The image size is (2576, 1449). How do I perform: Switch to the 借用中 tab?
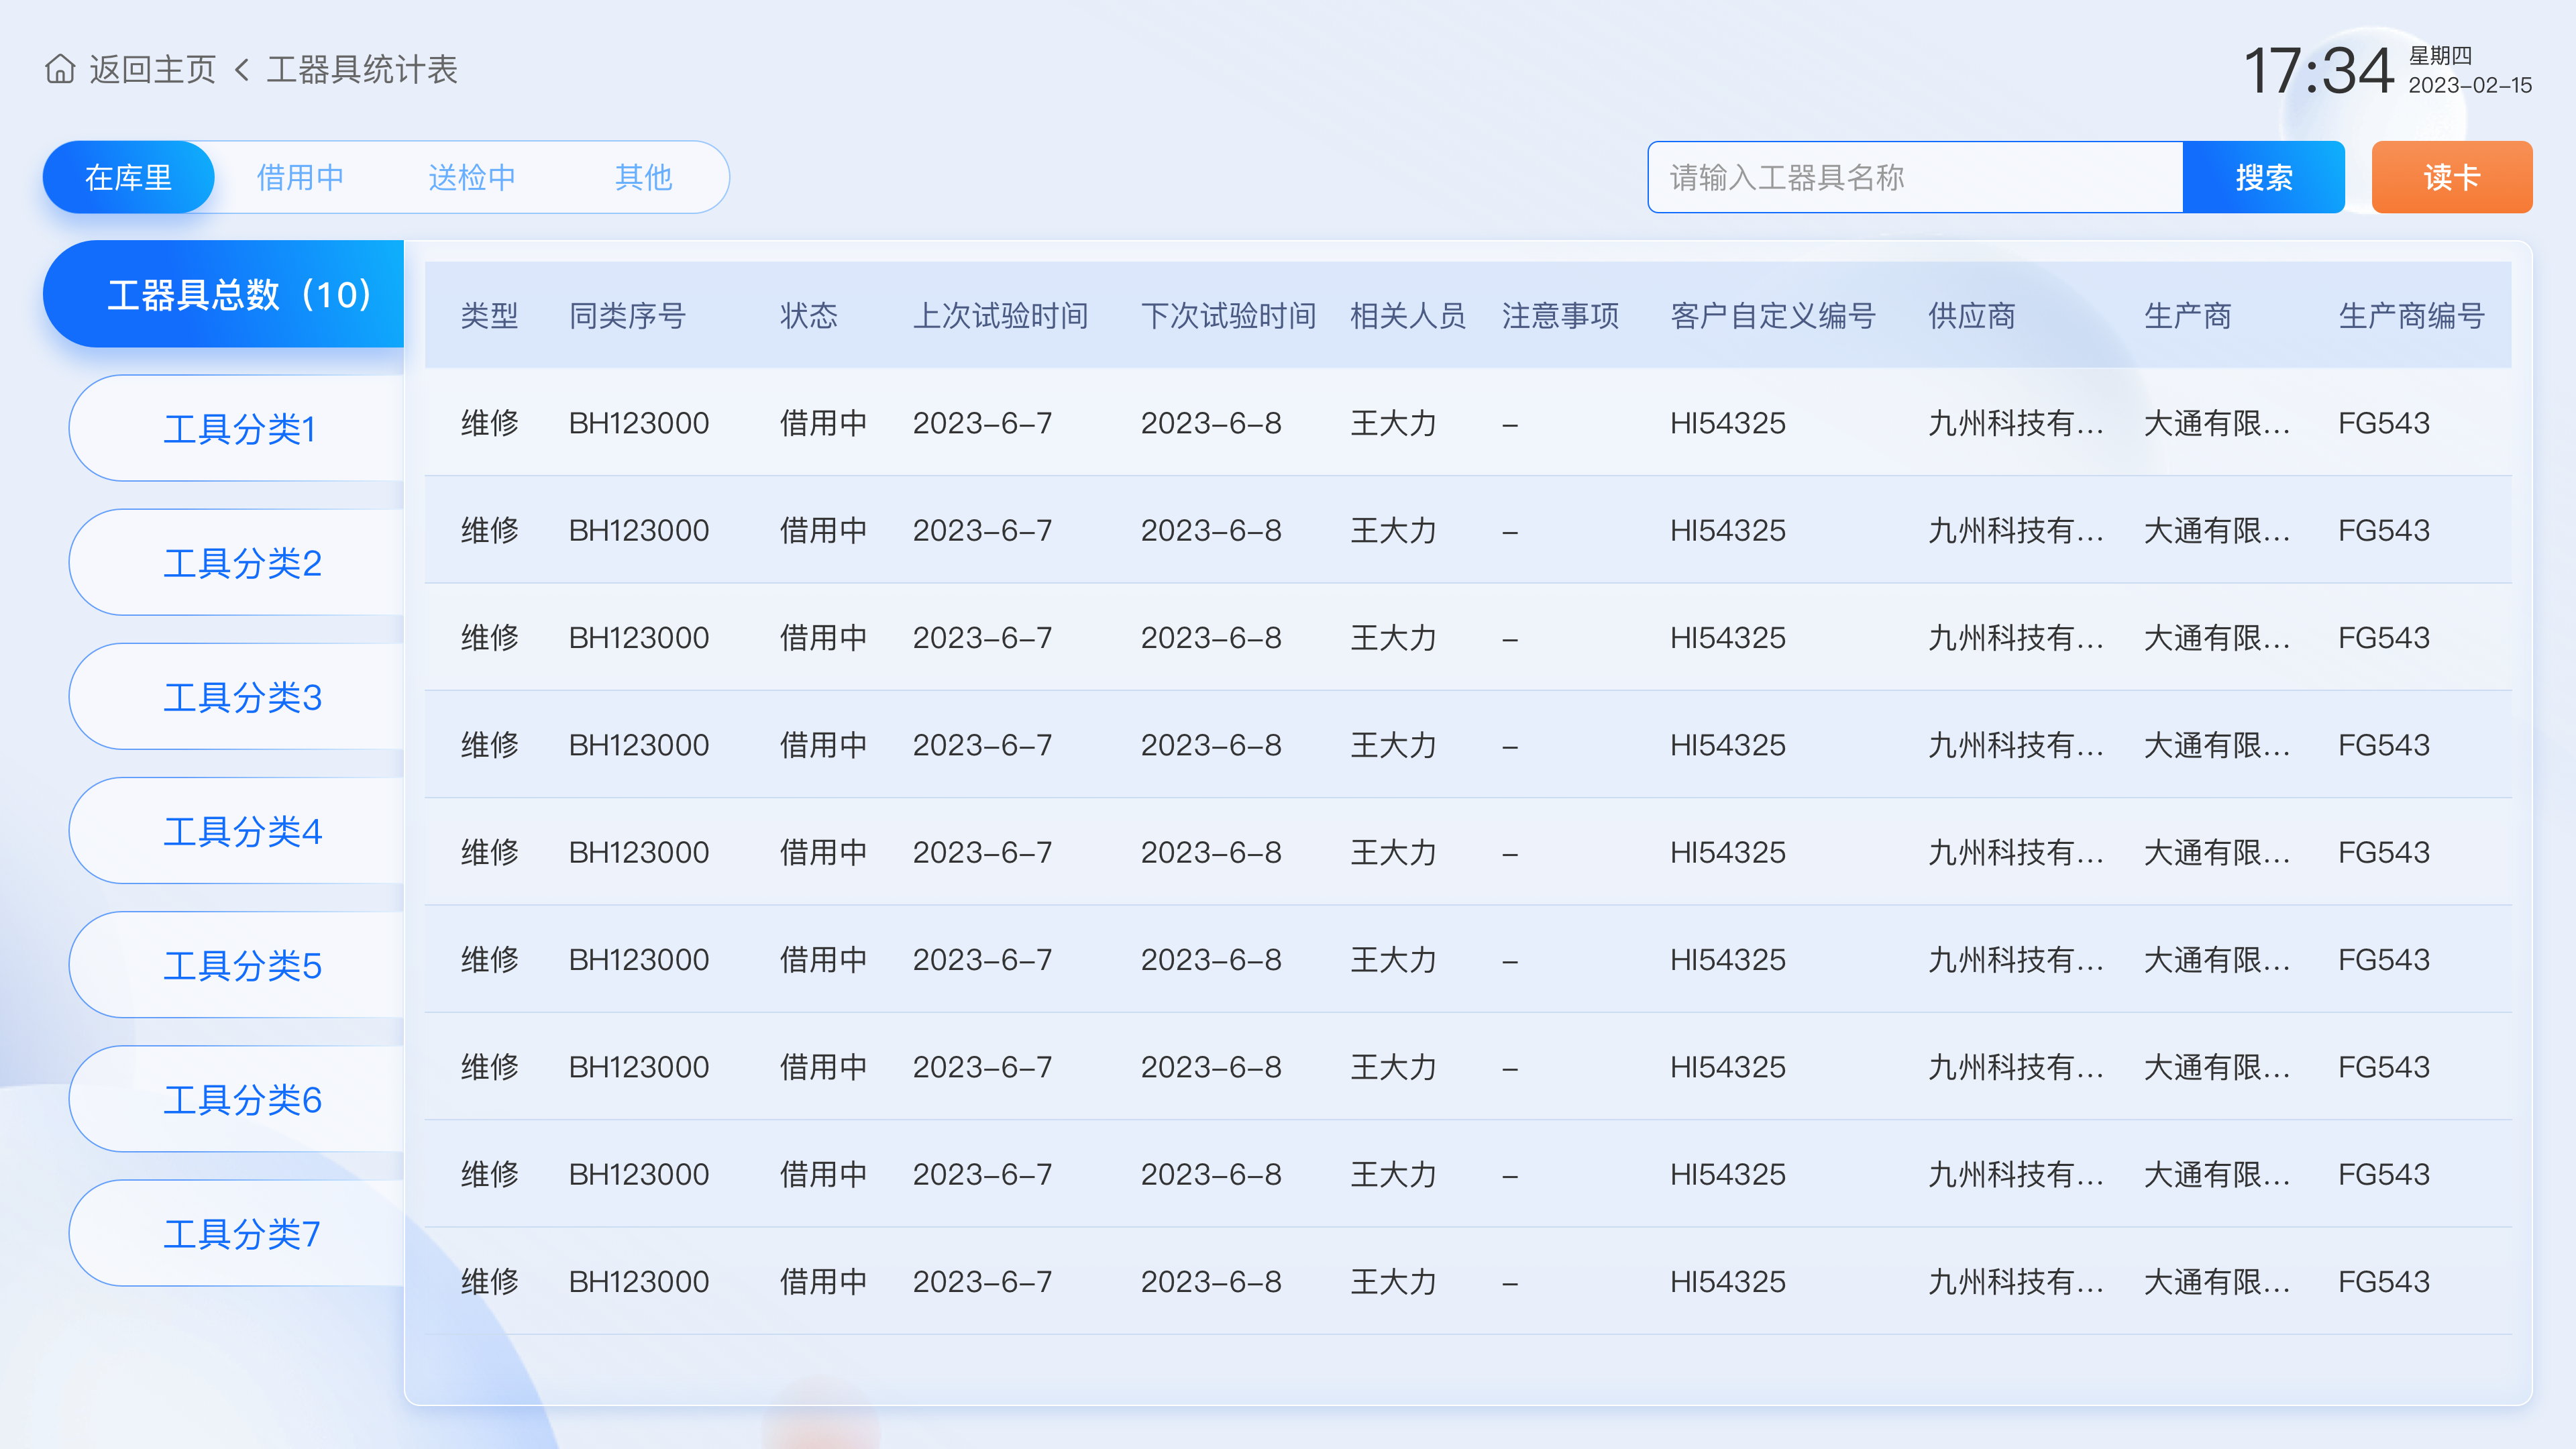(x=300, y=177)
